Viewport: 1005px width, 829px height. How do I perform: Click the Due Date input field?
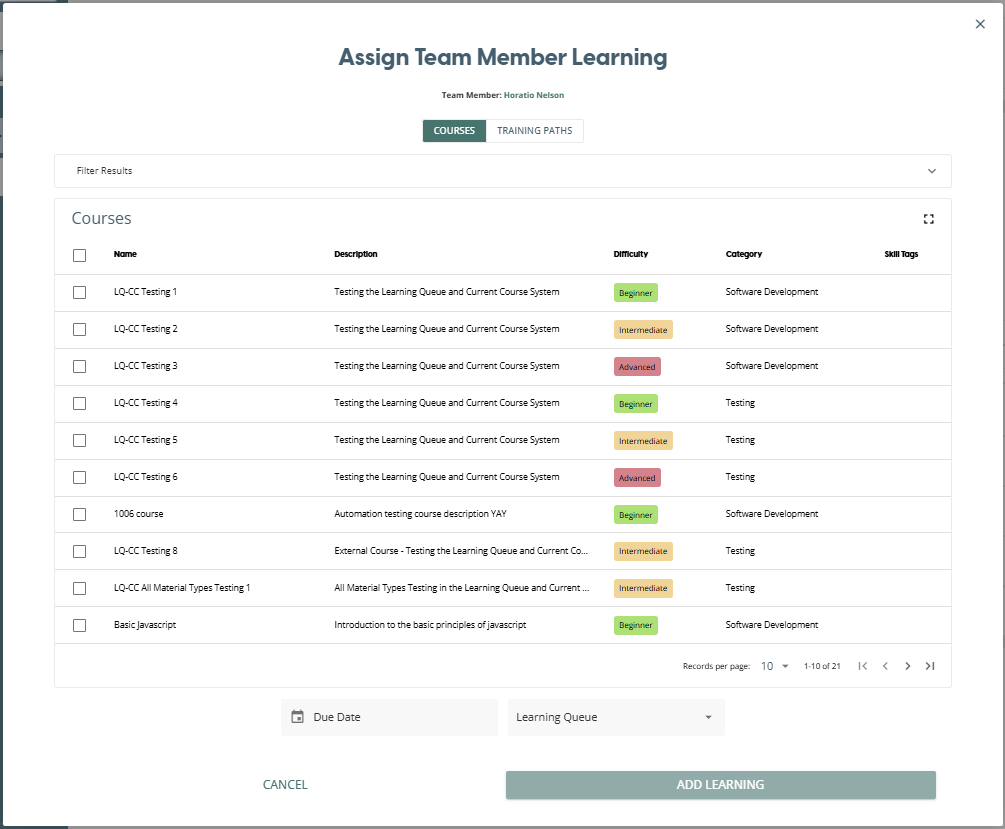[400, 717]
